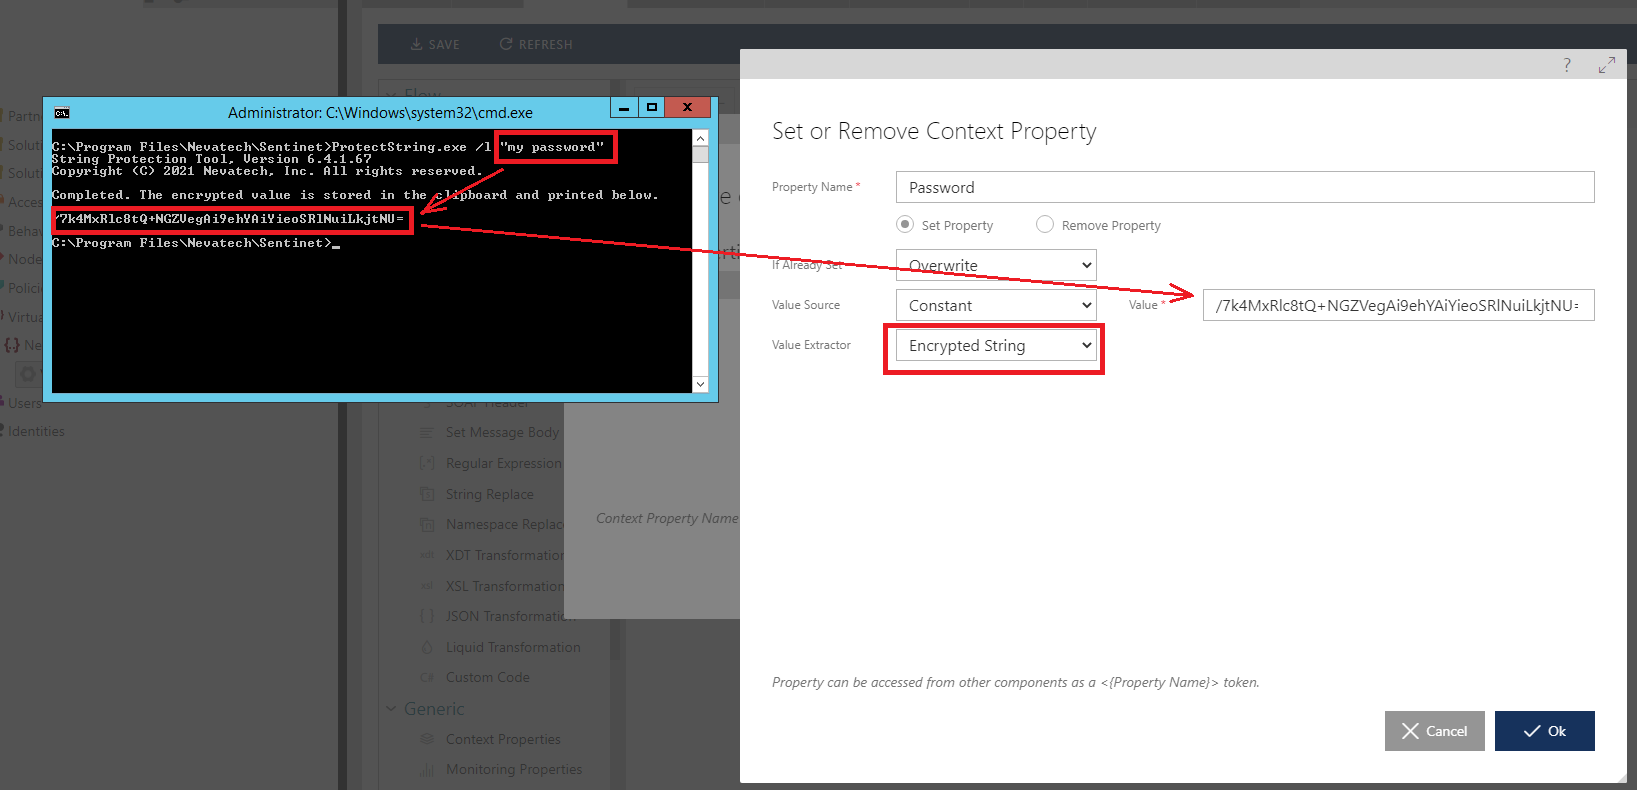This screenshot has width=1637, height=790.
Task: Open the If Already Set dropdown showing Overwrite
Action: (x=996, y=265)
